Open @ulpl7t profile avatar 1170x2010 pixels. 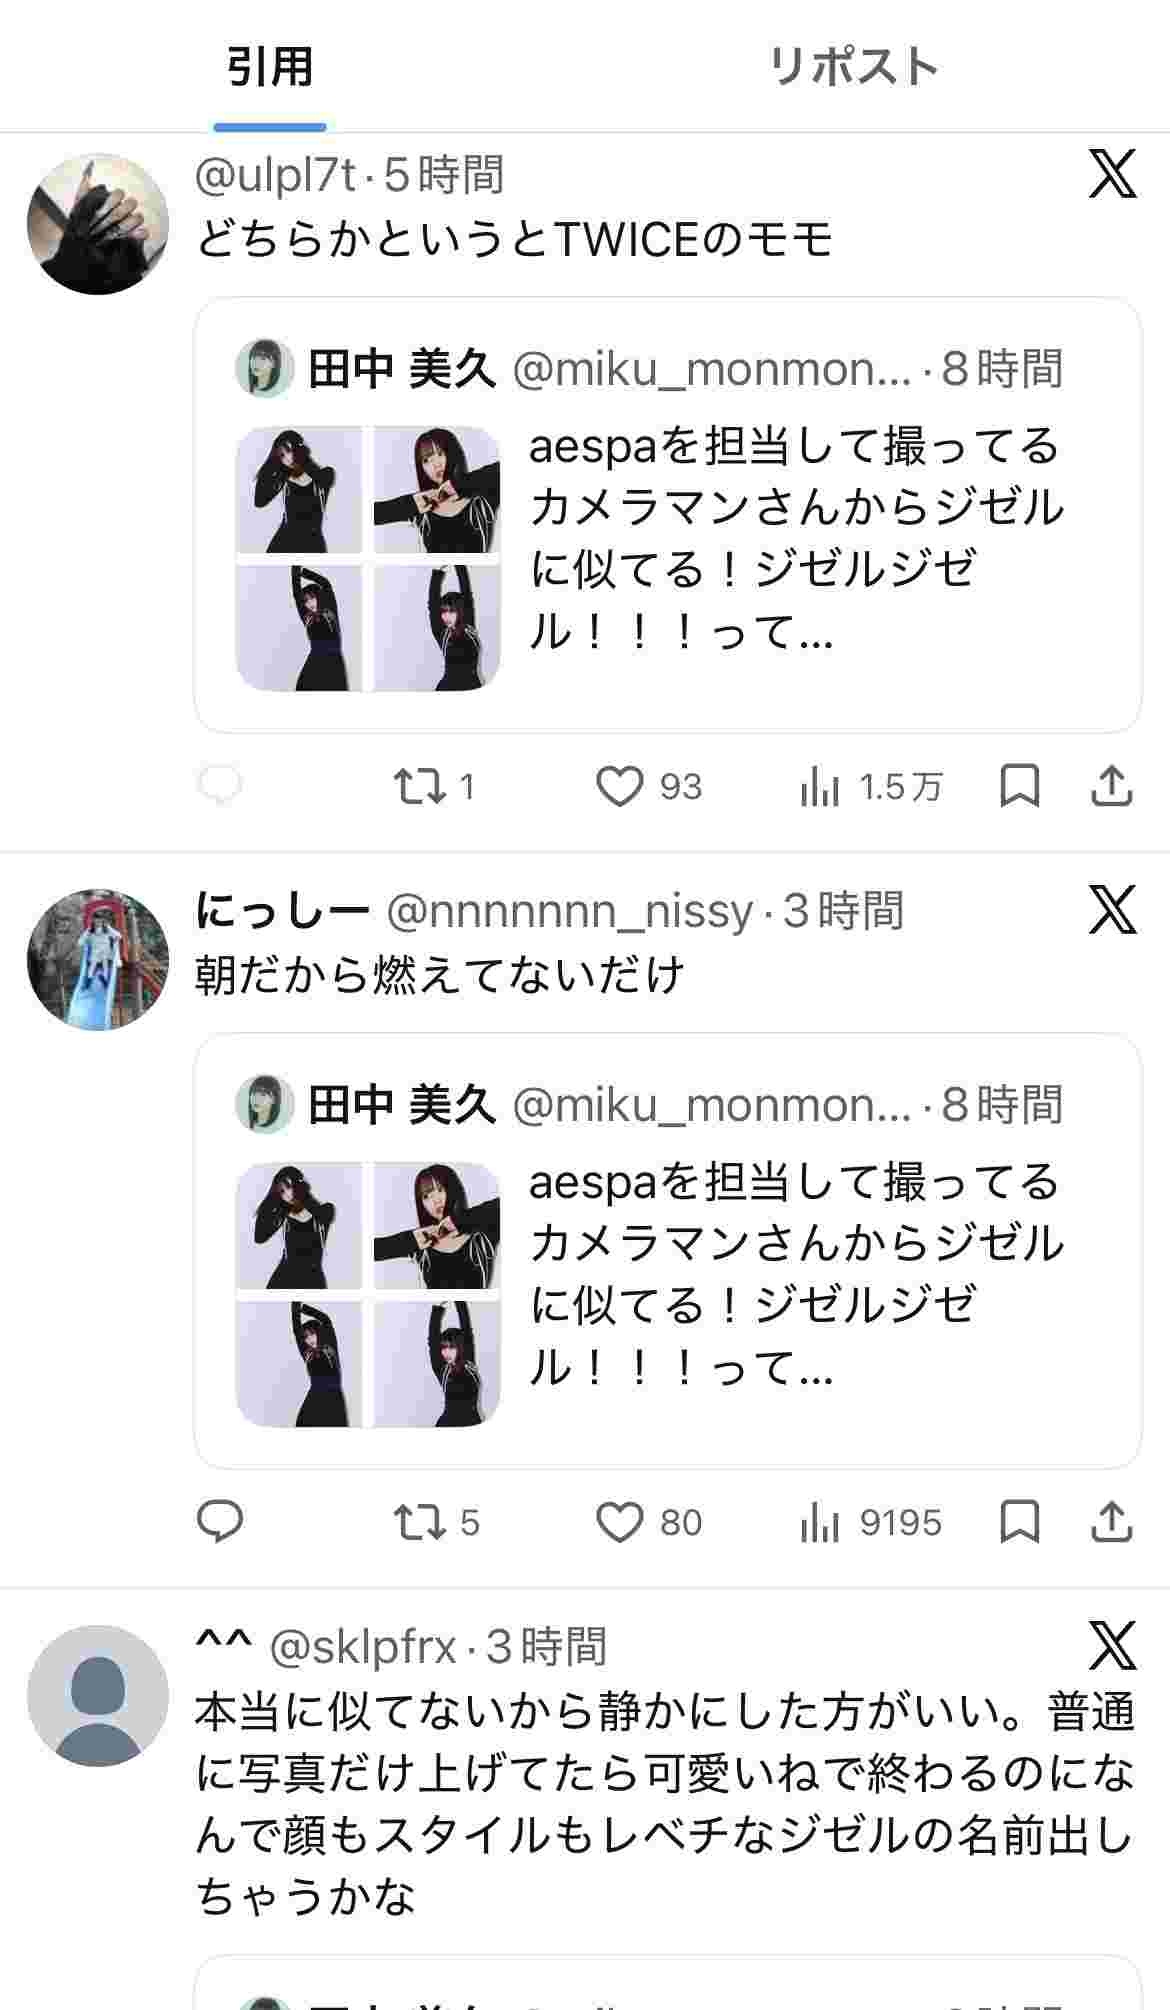coord(98,224)
